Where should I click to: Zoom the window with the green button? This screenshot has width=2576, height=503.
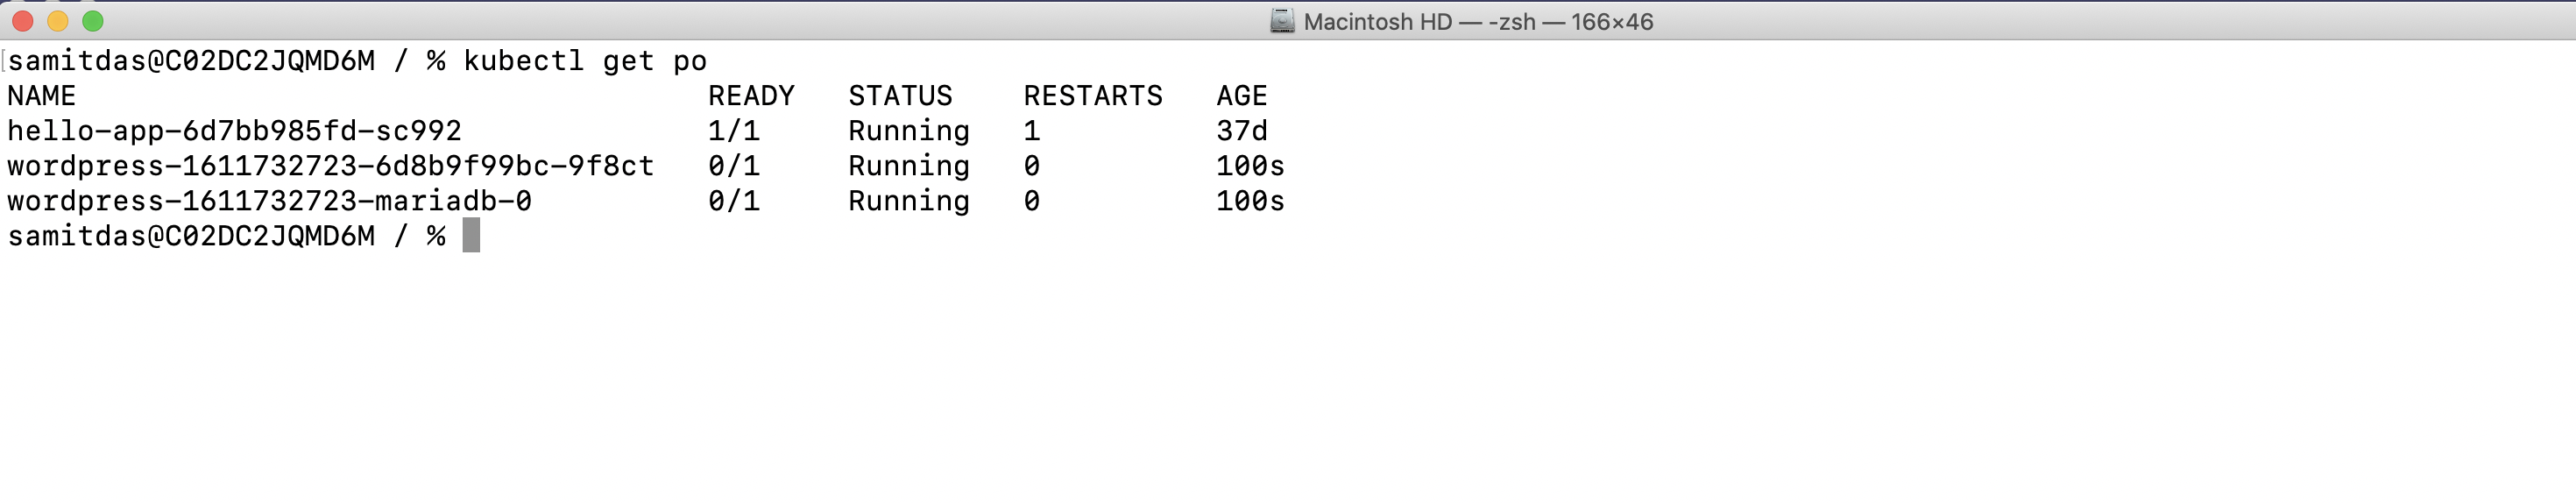coord(93,21)
